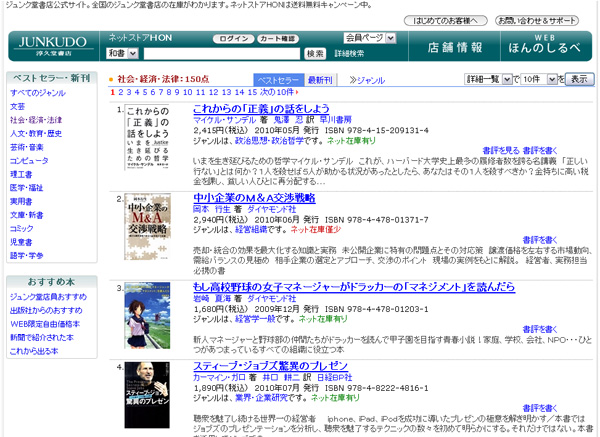Select 芸術・音楽 genre

[x=27, y=147]
